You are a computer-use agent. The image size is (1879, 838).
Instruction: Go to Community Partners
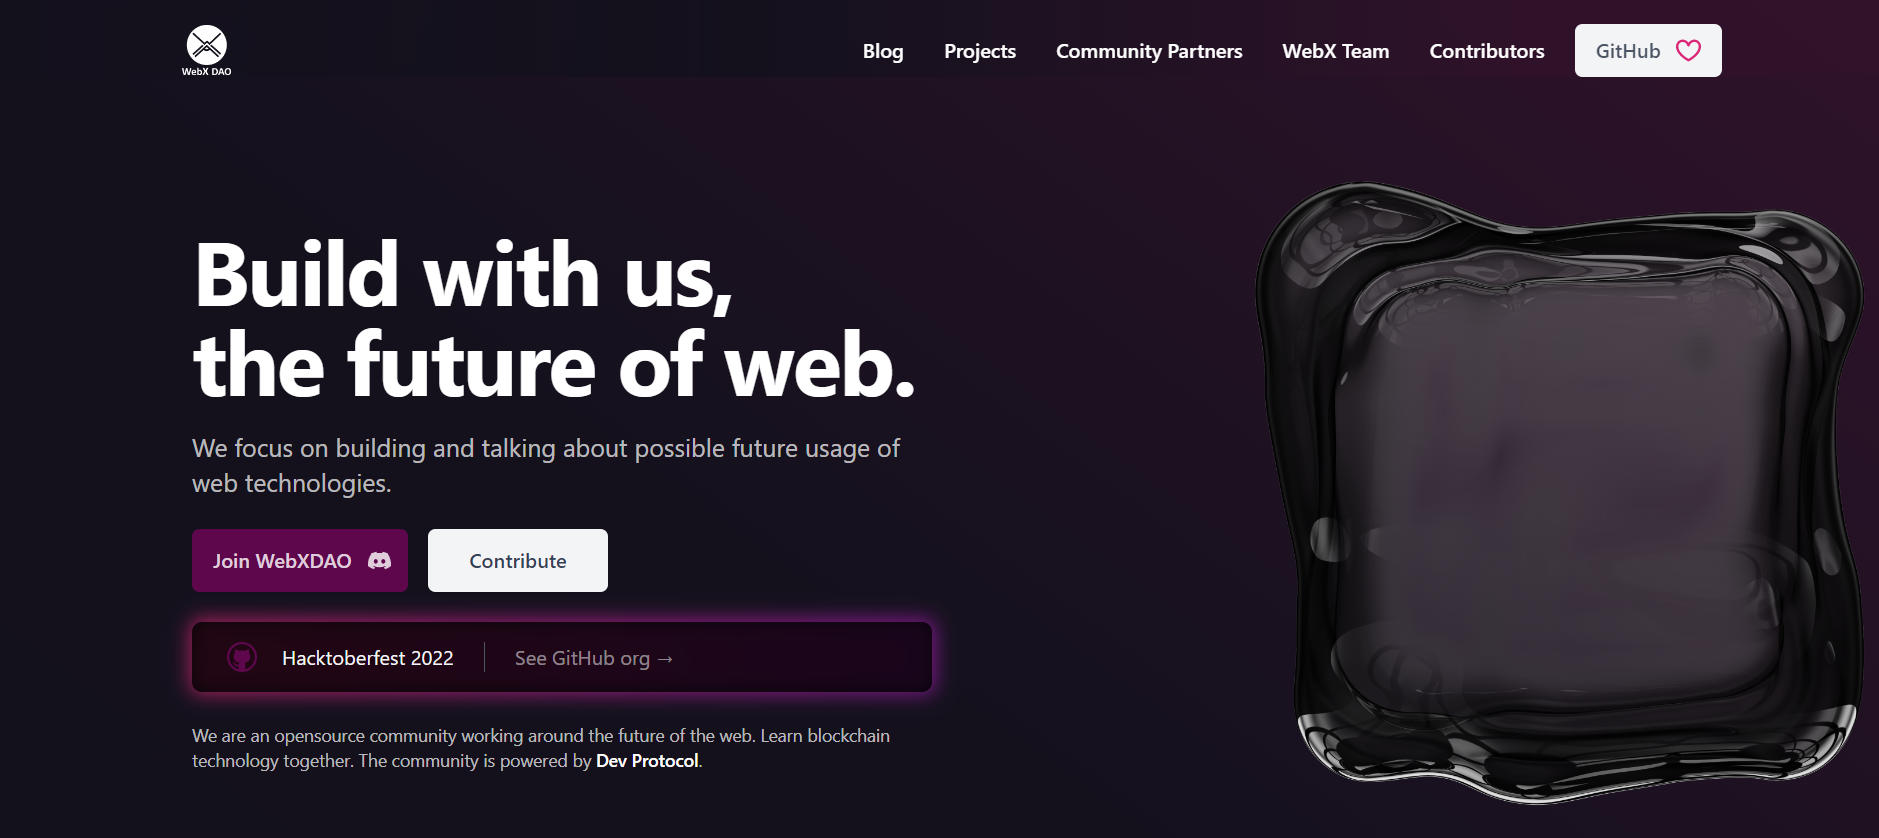tap(1149, 51)
